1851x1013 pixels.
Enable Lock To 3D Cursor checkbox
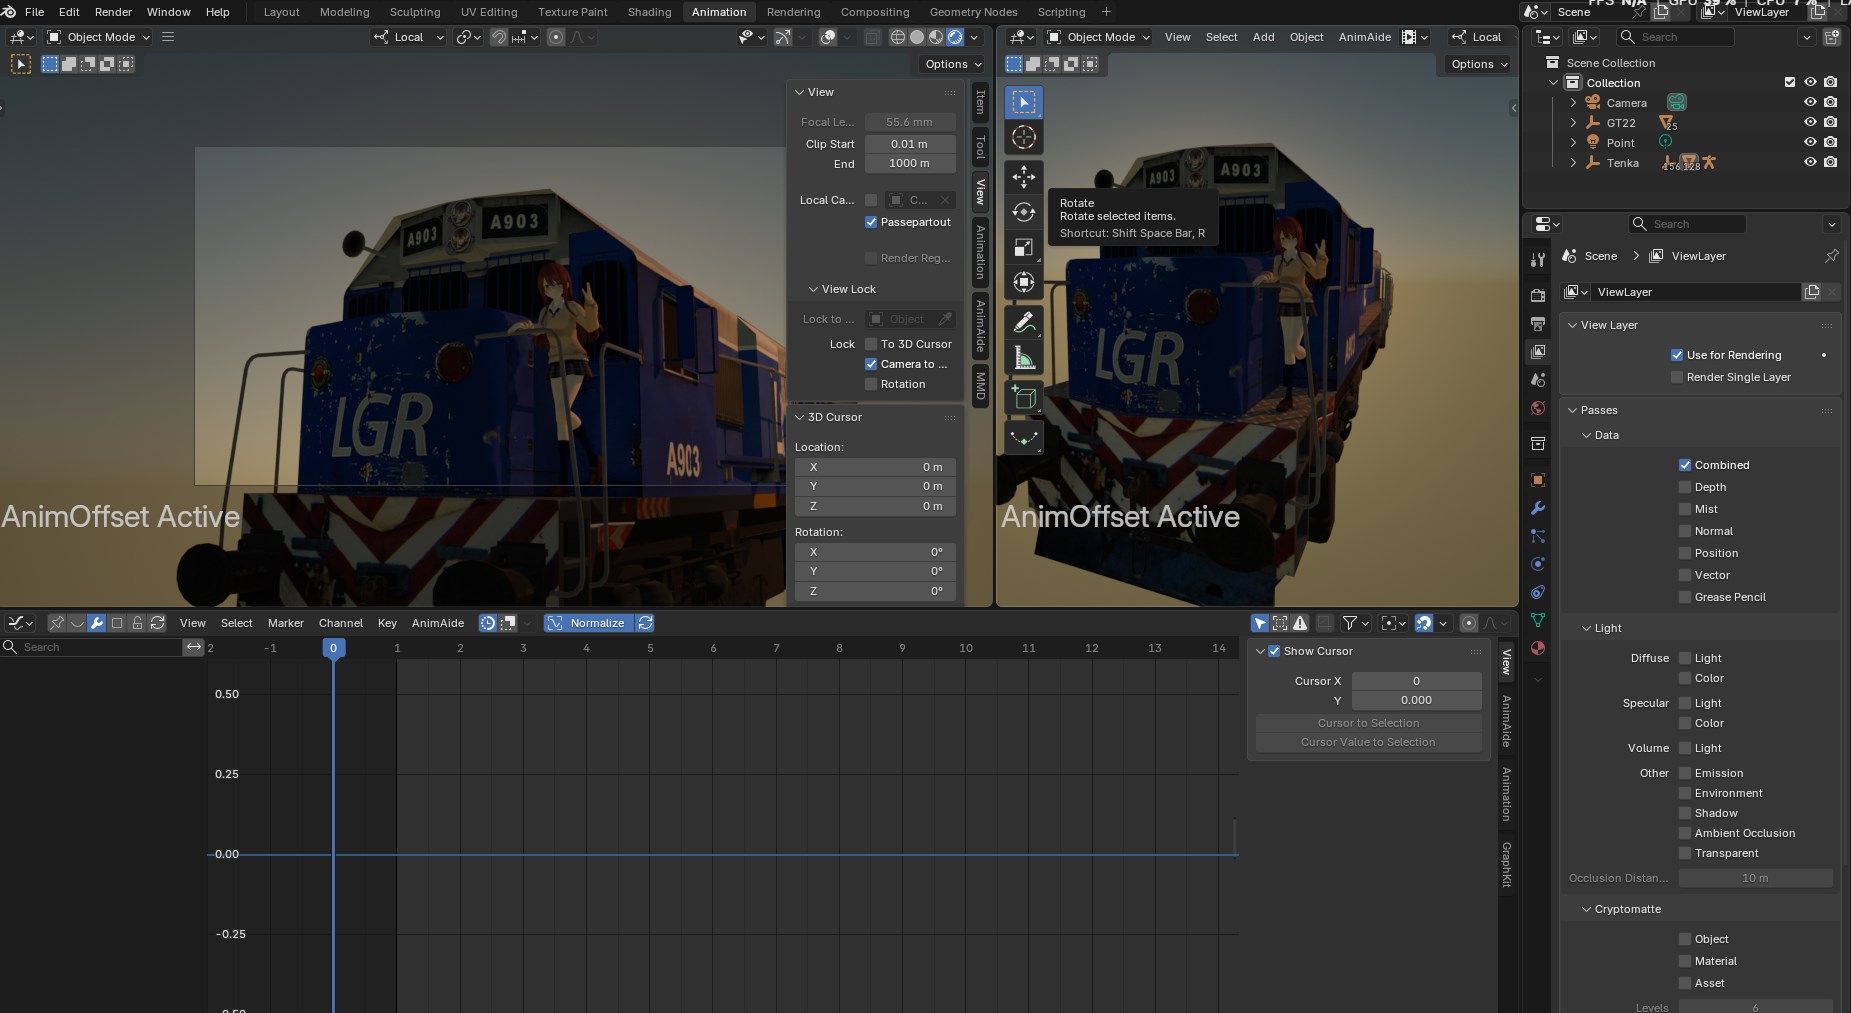(x=871, y=344)
